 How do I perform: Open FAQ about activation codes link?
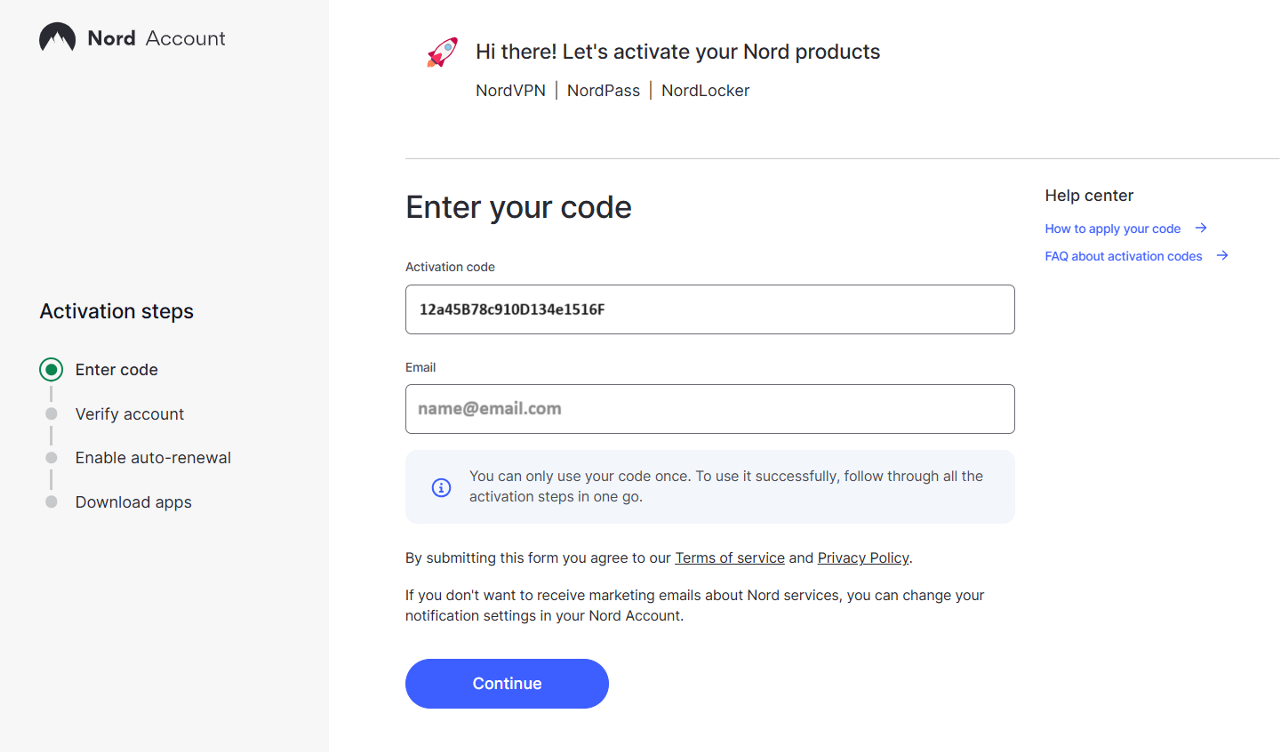click(1123, 257)
